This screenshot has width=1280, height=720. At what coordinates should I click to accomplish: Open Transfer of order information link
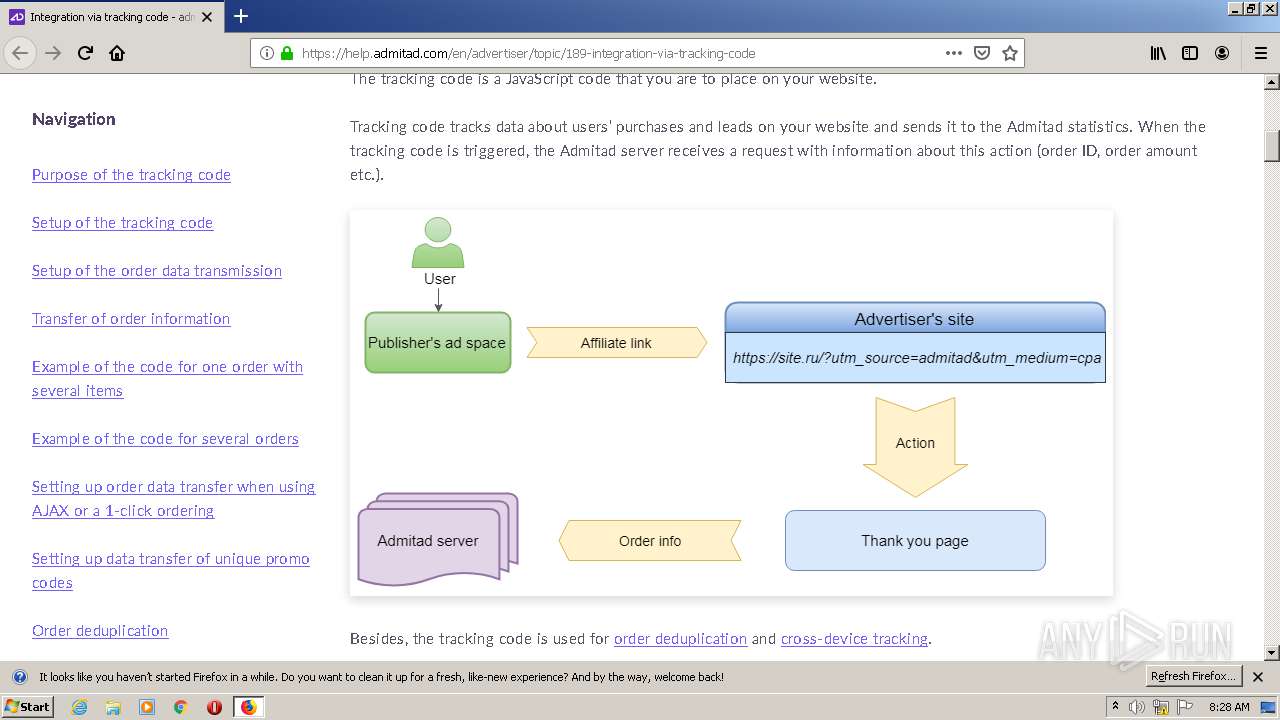(x=131, y=319)
